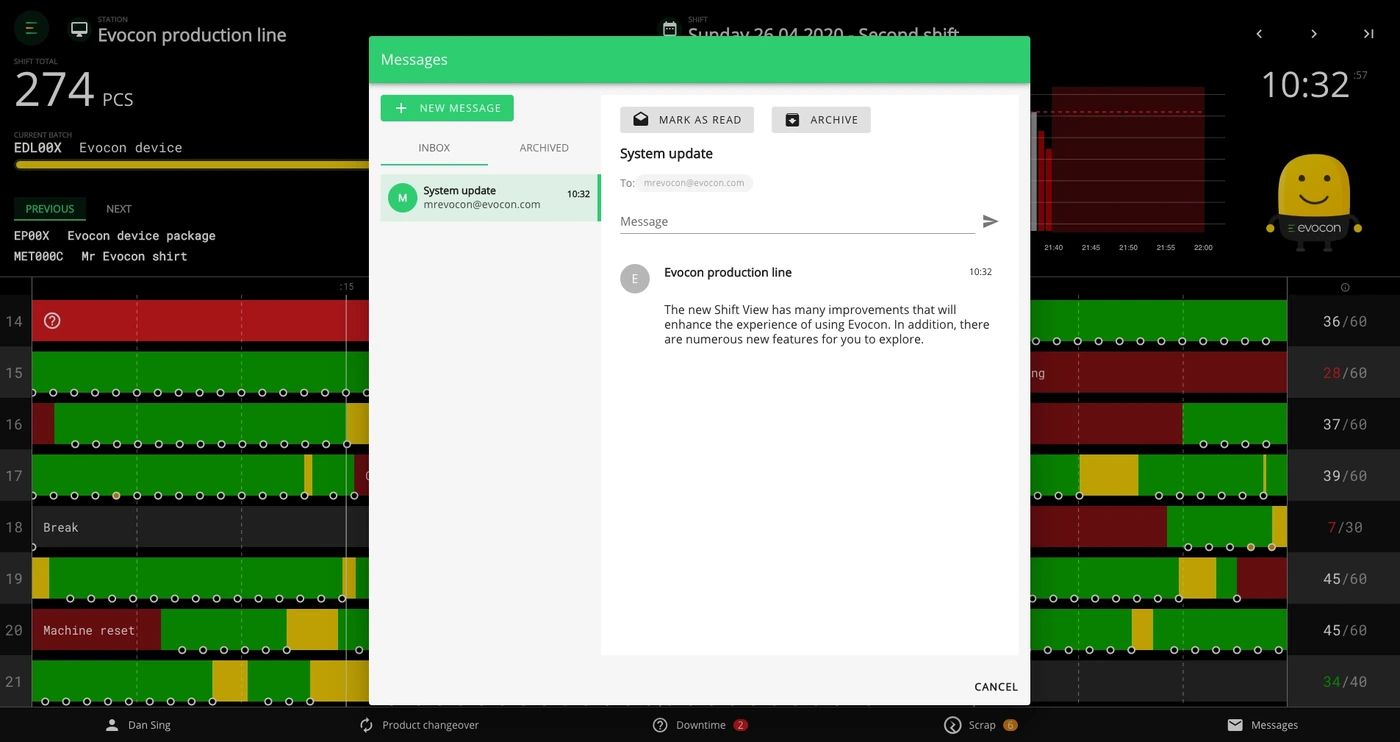Send the message with the arrow icon
1400x742 pixels.
click(990, 221)
